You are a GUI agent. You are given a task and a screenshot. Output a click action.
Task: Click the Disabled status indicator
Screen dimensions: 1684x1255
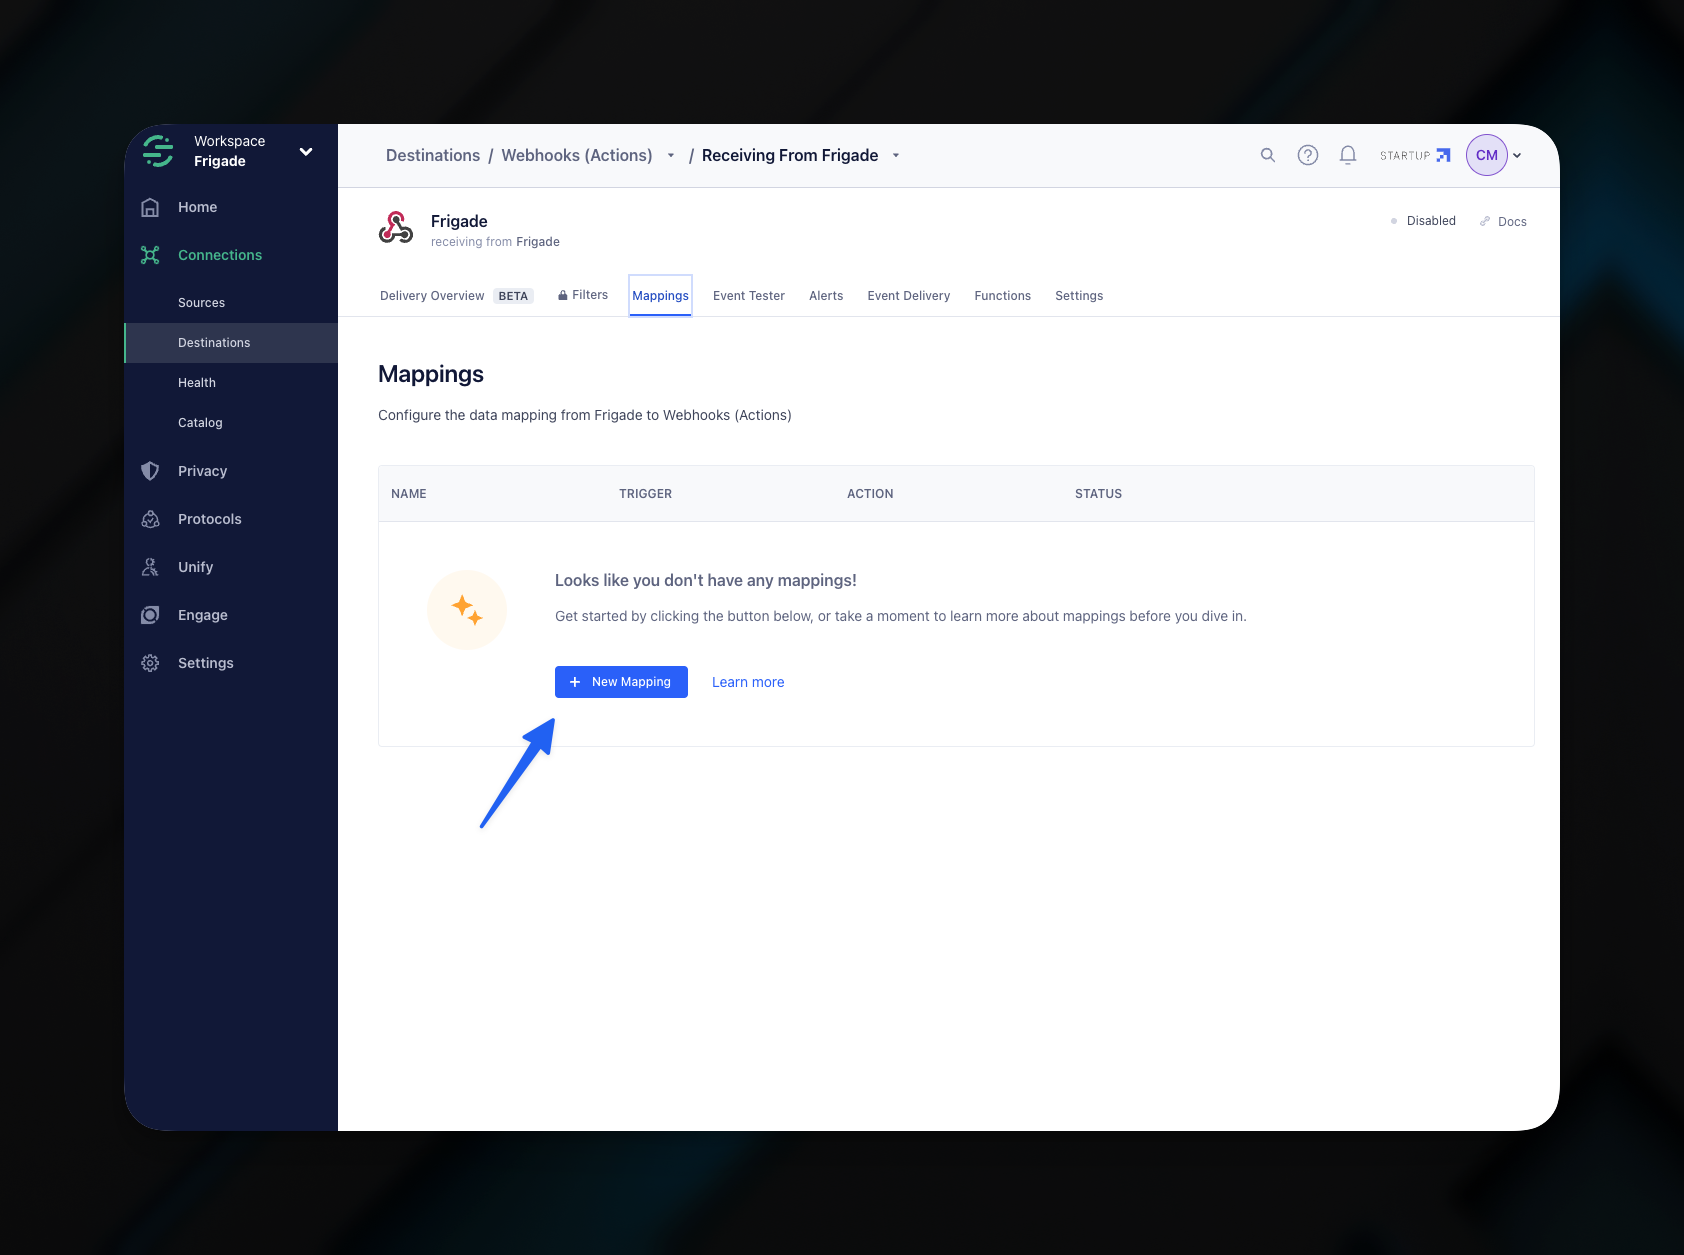click(1423, 221)
